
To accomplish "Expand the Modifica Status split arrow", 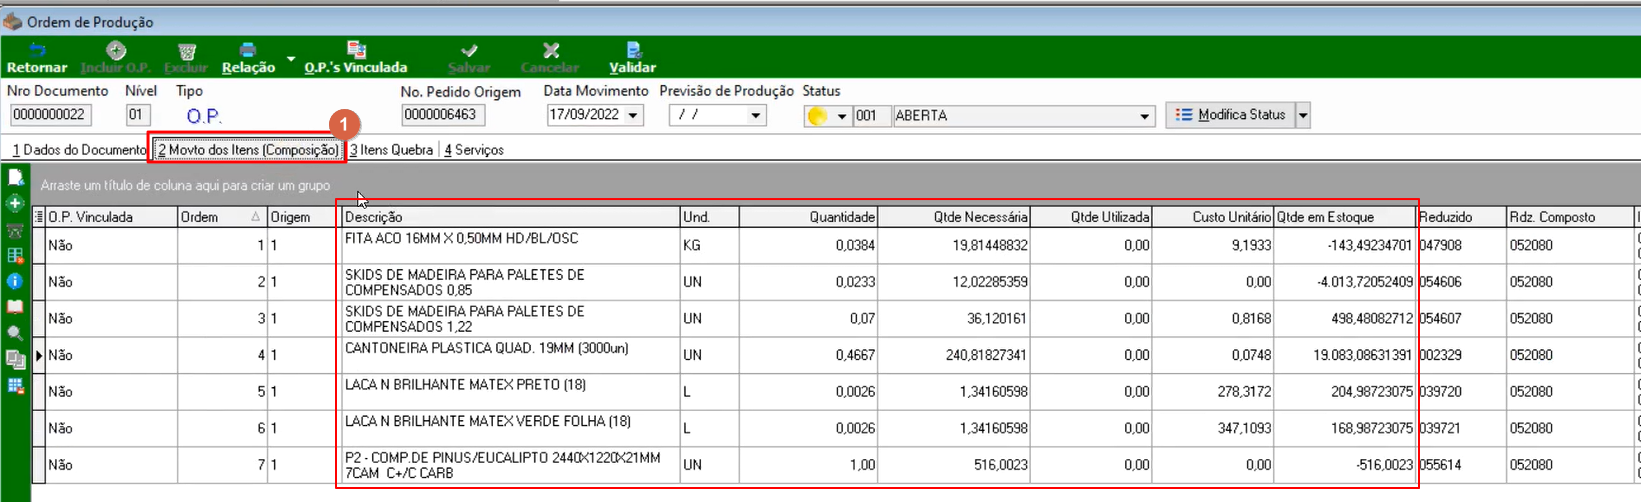I will coord(1303,115).
